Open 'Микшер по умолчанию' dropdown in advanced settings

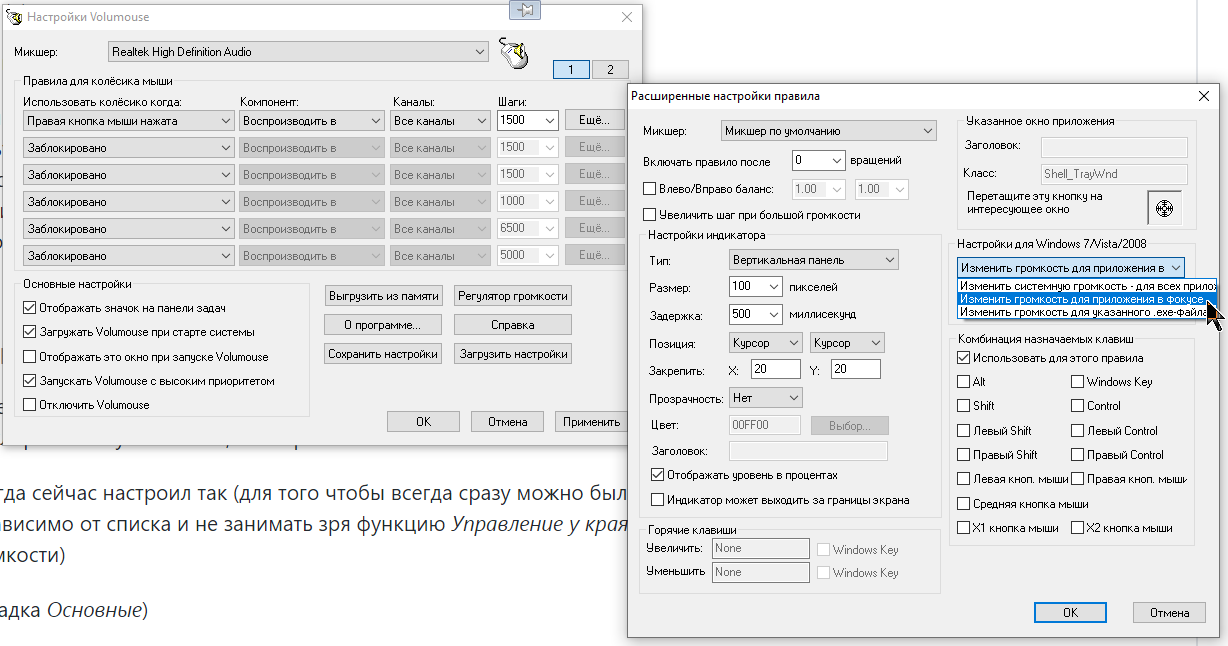click(828, 130)
